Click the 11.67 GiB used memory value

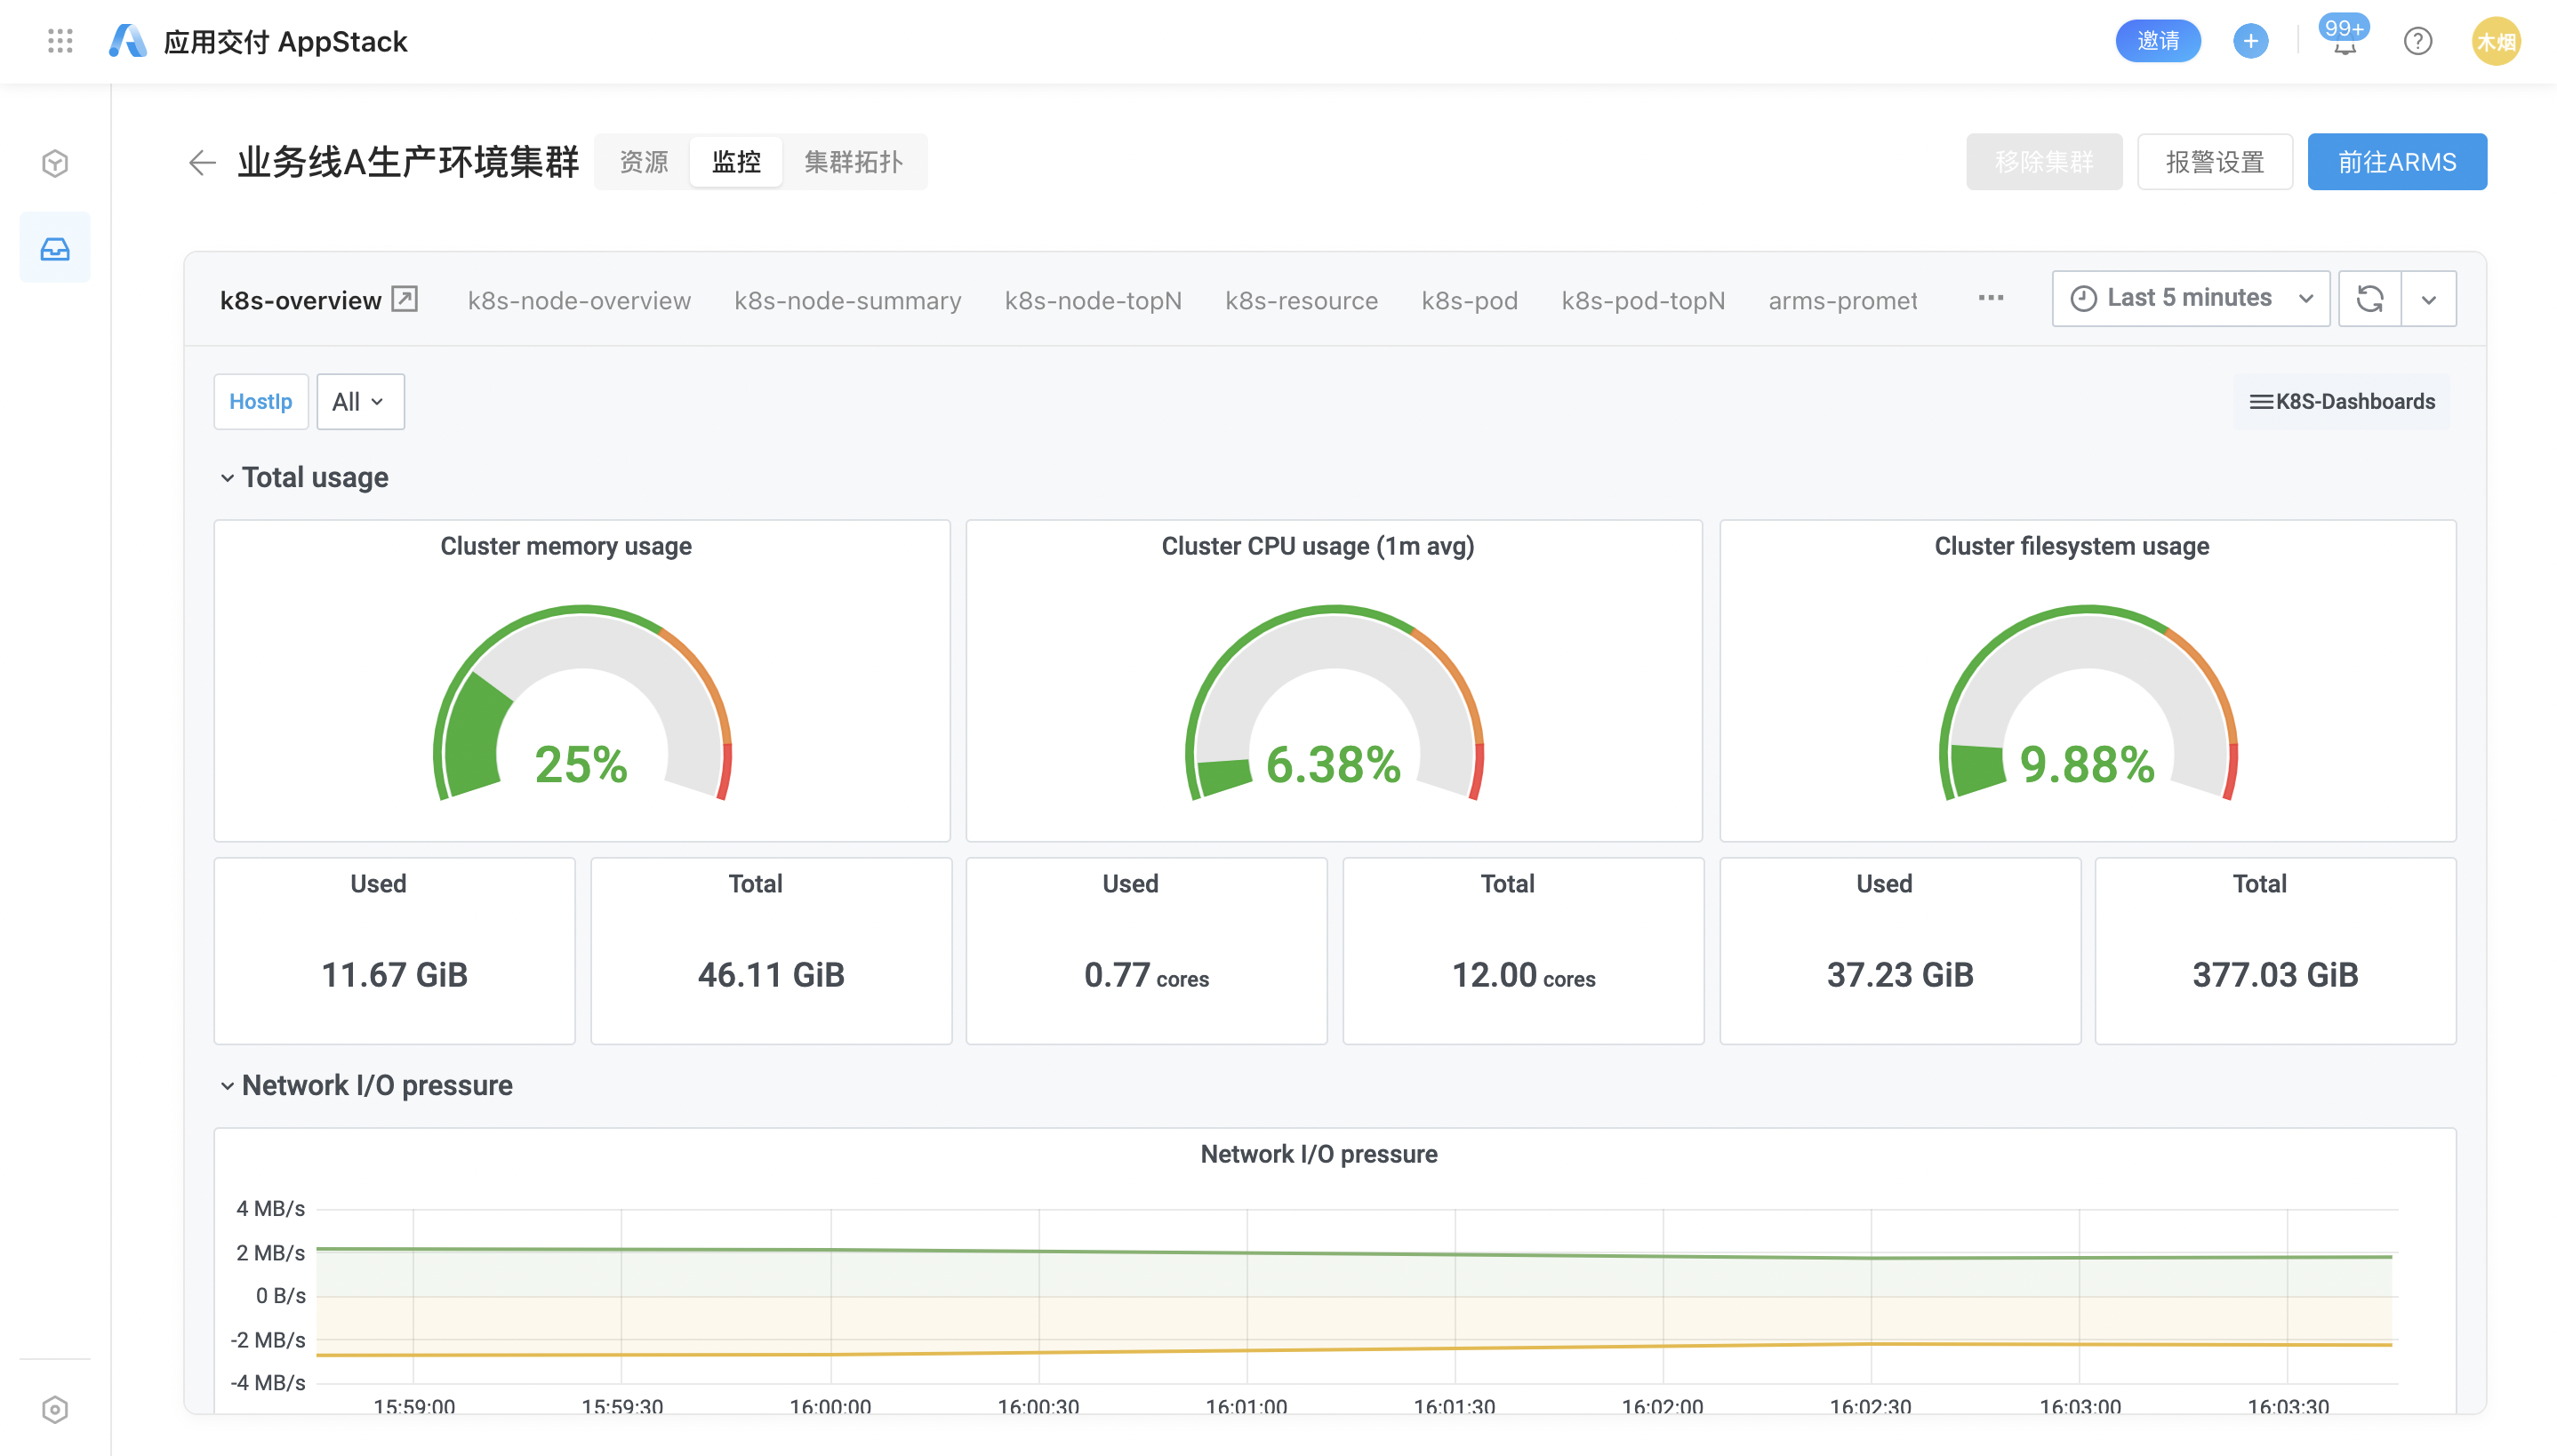394,974
